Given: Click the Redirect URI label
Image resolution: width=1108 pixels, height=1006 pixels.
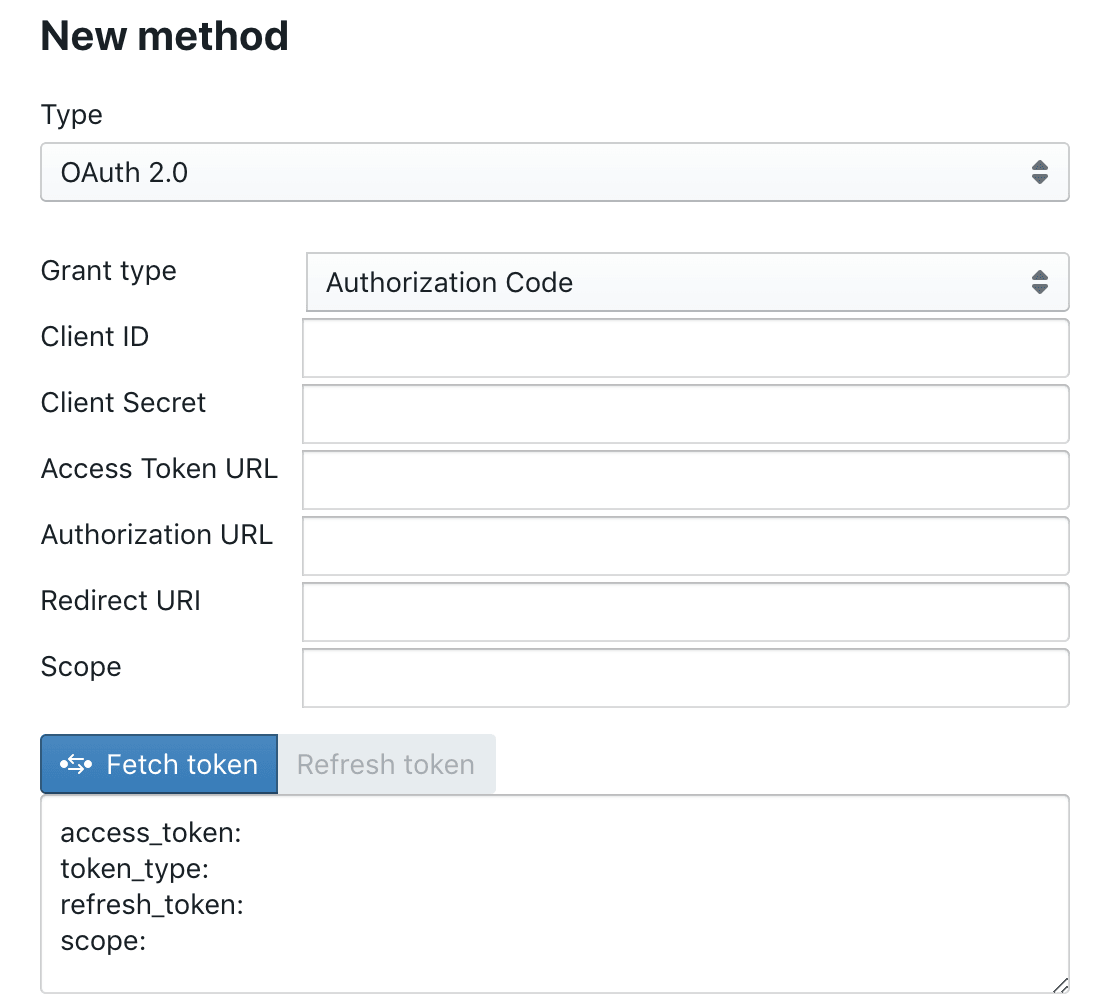Looking at the screenshot, I should [x=121, y=601].
